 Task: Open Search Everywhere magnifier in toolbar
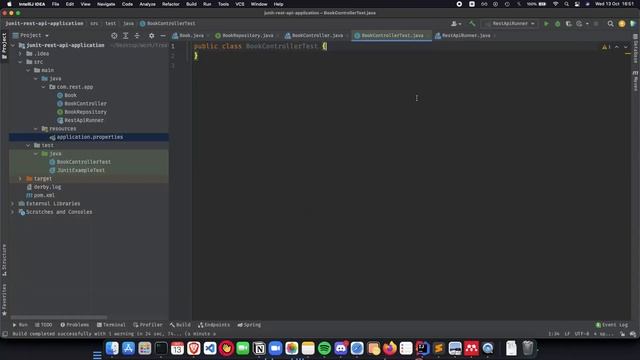pos(610,24)
